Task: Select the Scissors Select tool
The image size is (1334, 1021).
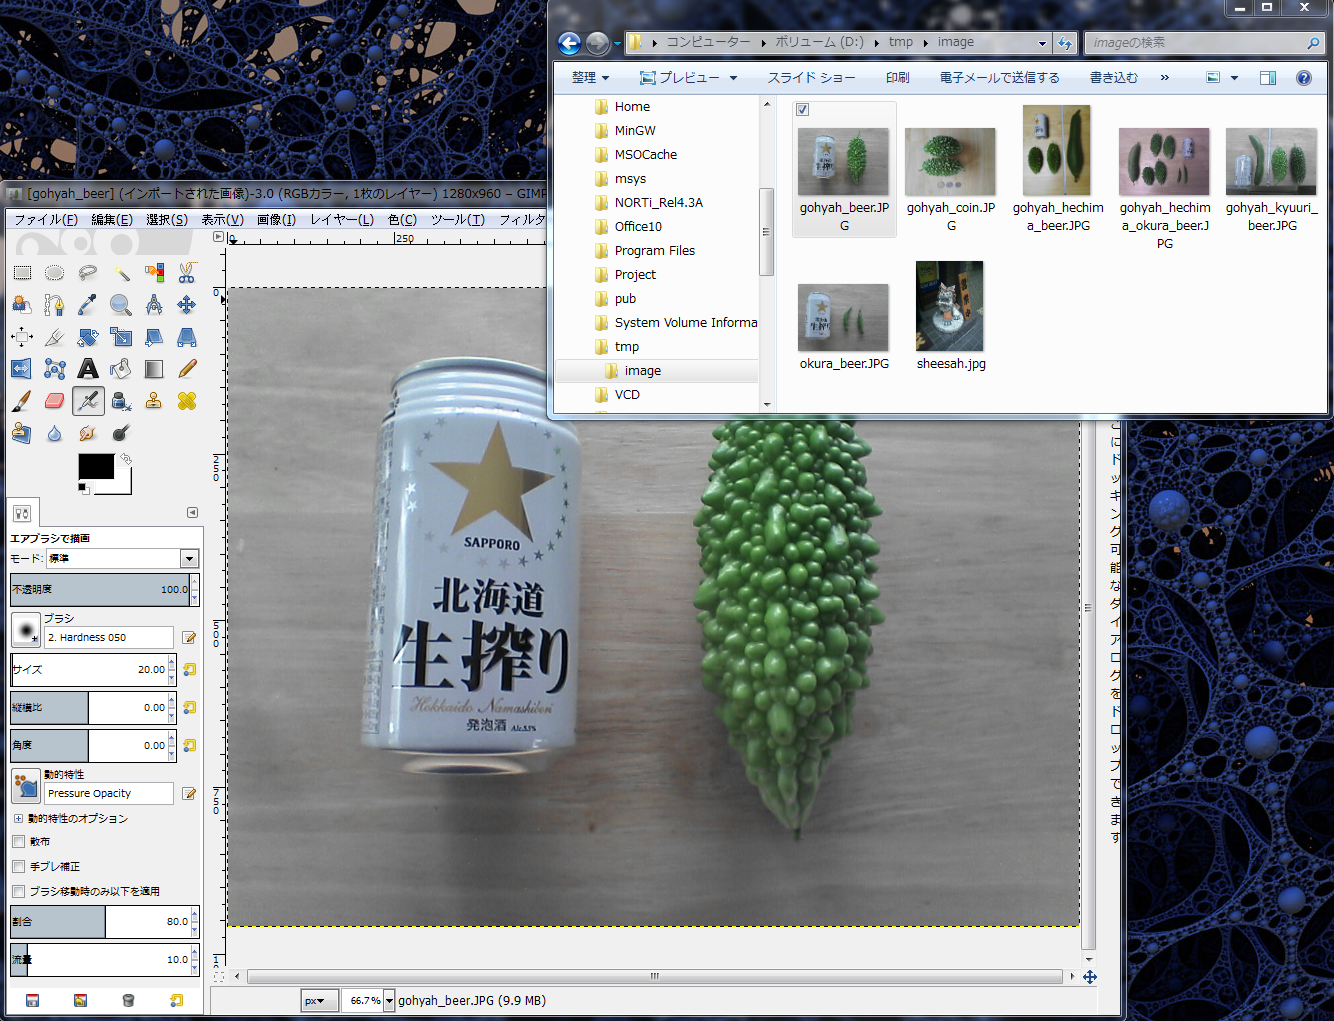Action: 187,272
